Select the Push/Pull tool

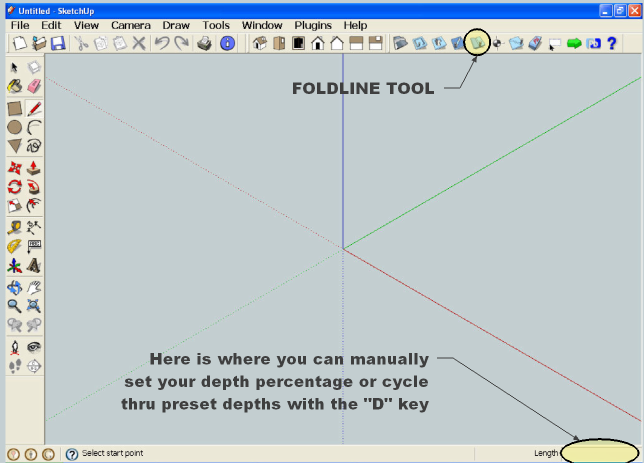[34, 167]
